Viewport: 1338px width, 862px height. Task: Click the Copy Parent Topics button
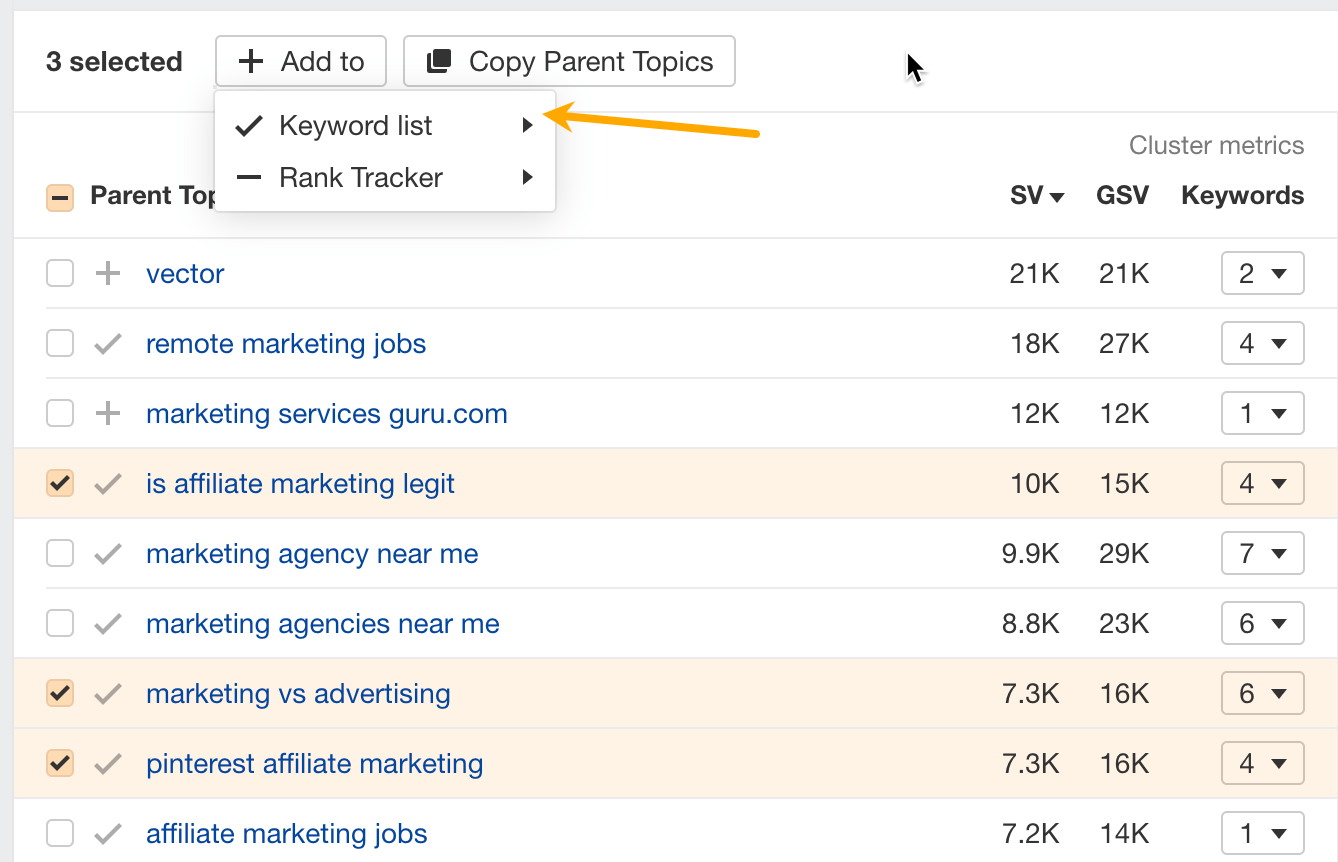click(x=568, y=61)
